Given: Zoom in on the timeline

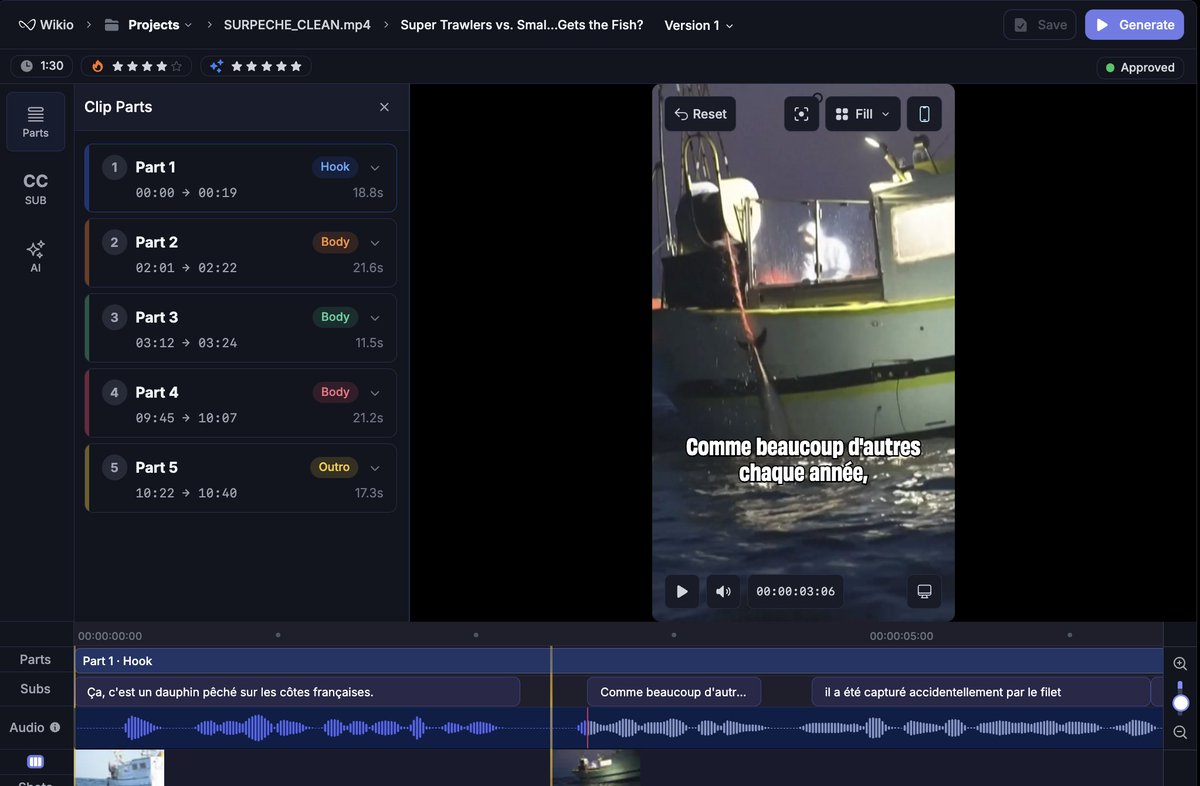Looking at the screenshot, I should tap(1180, 664).
